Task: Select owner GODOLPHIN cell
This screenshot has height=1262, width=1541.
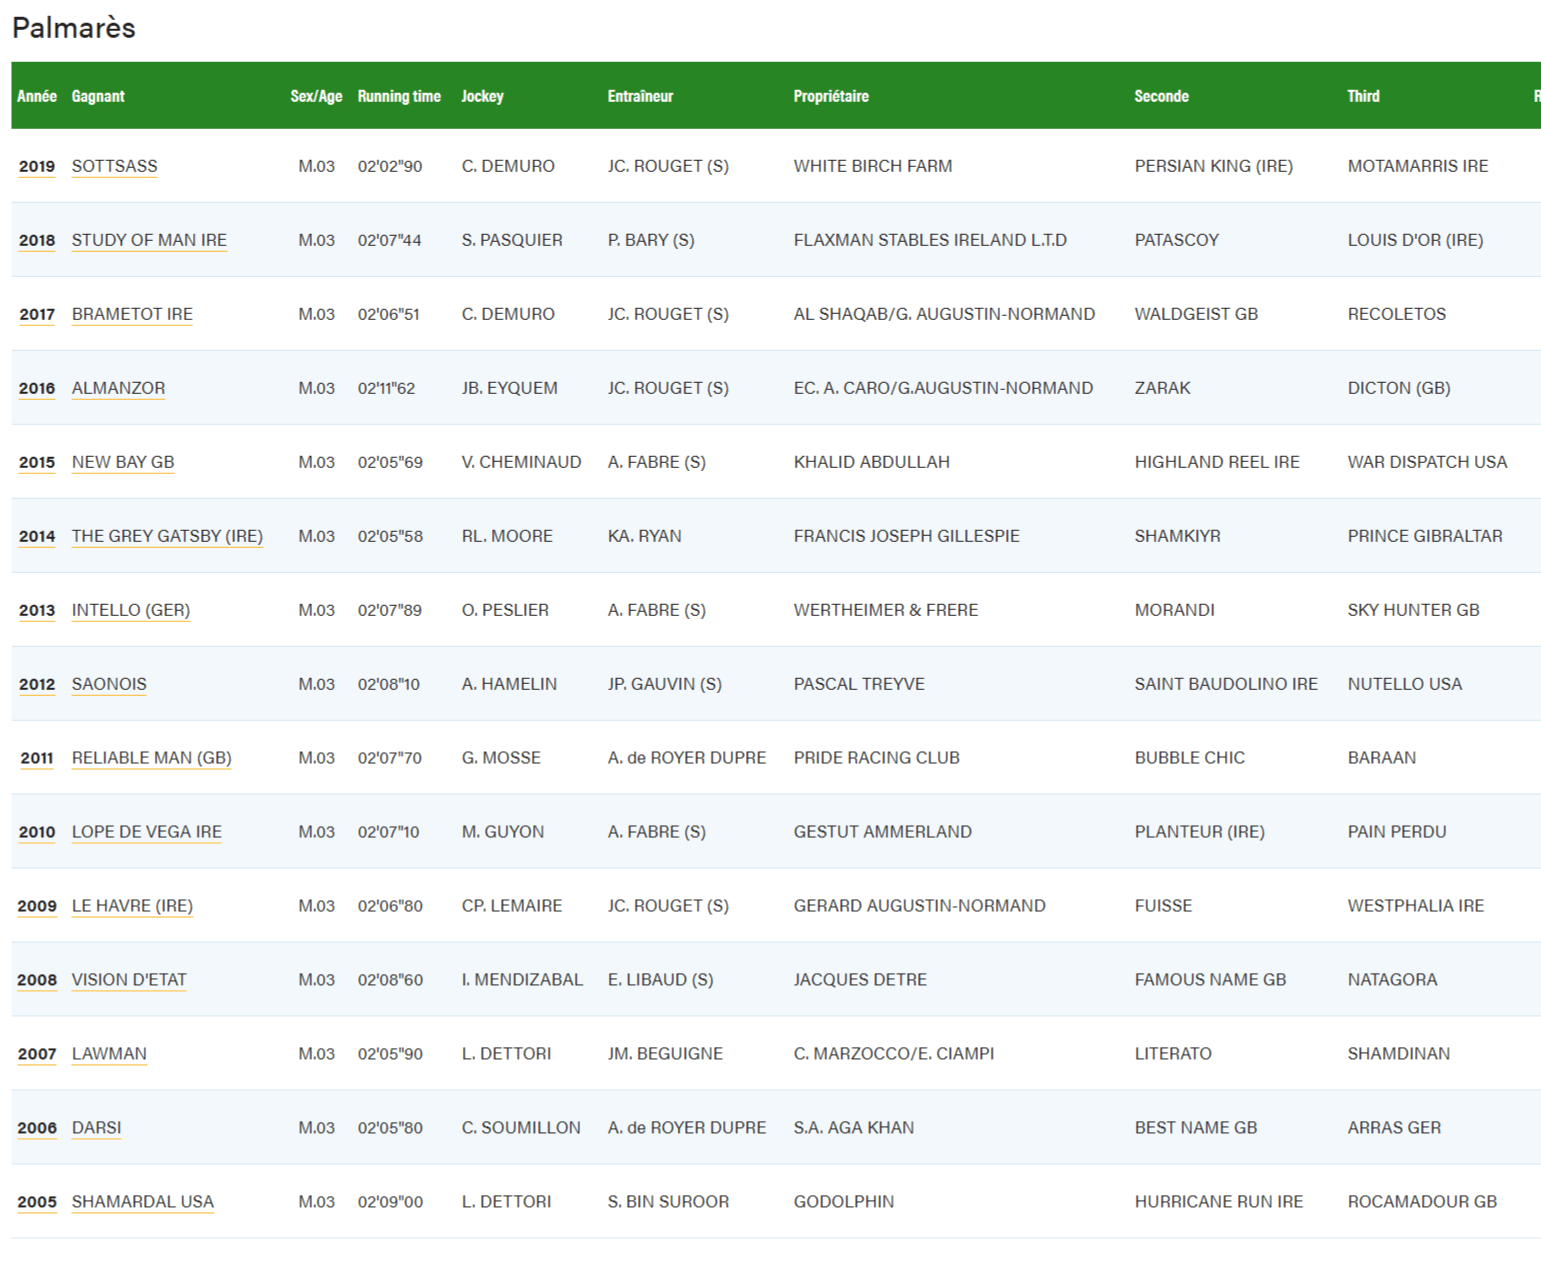Action: coord(843,1202)
